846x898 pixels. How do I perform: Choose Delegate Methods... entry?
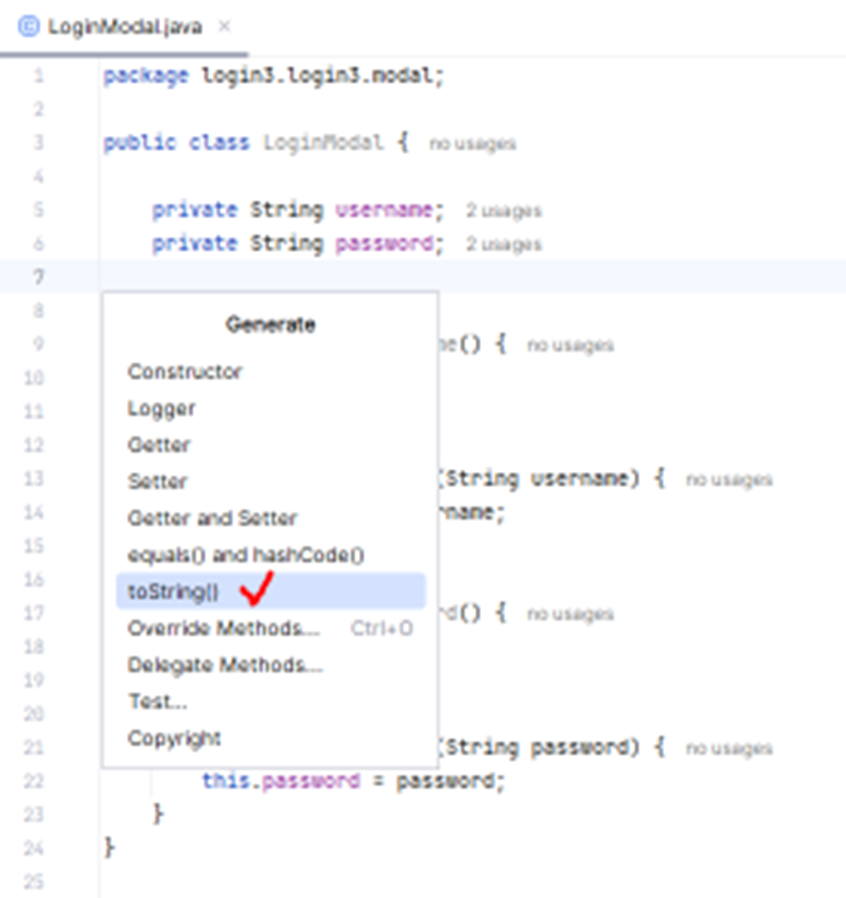[x=225, y=665]
